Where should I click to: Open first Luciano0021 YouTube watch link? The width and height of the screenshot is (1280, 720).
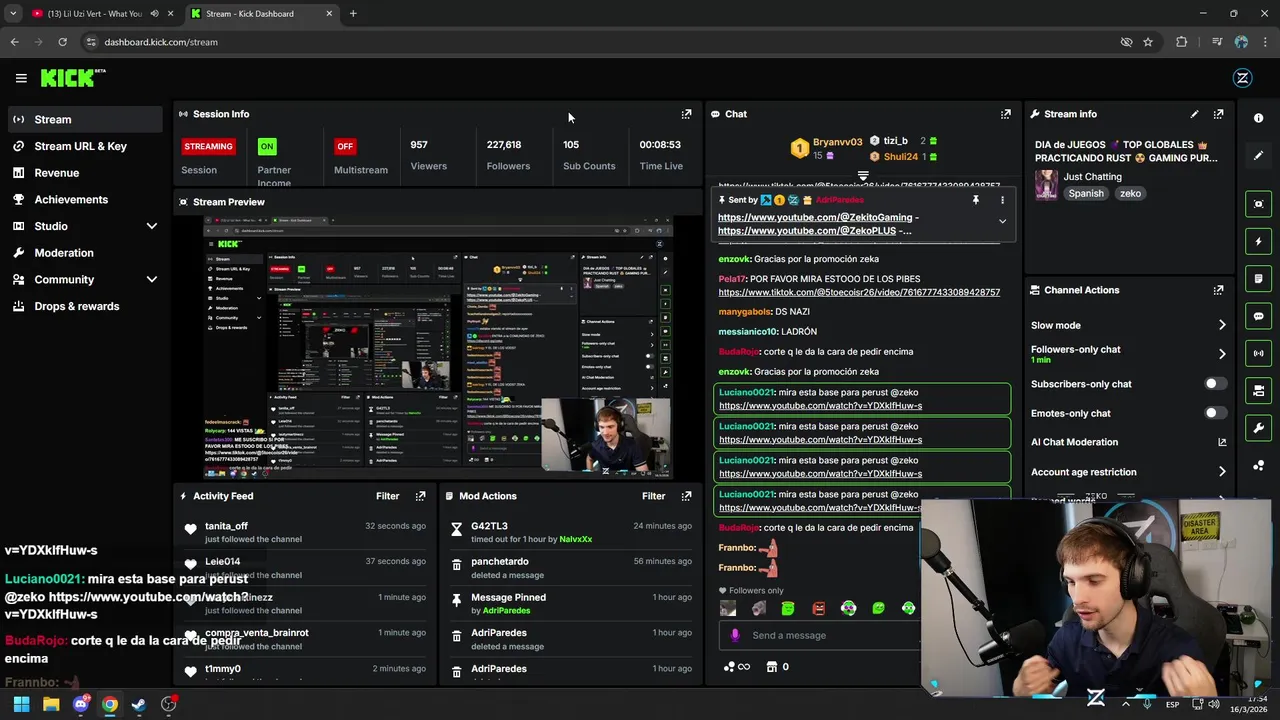pos(820,406)
